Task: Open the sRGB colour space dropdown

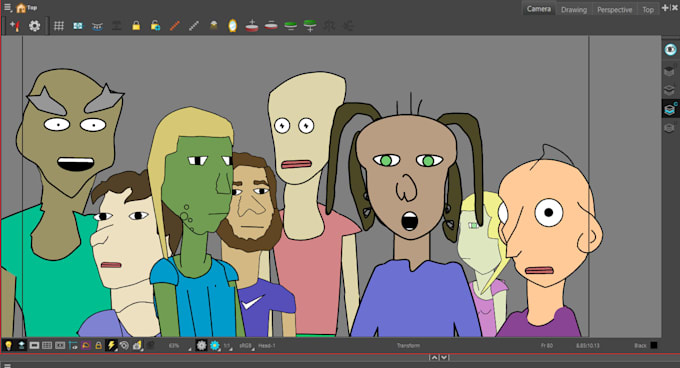Action: (x=246, y=345)
